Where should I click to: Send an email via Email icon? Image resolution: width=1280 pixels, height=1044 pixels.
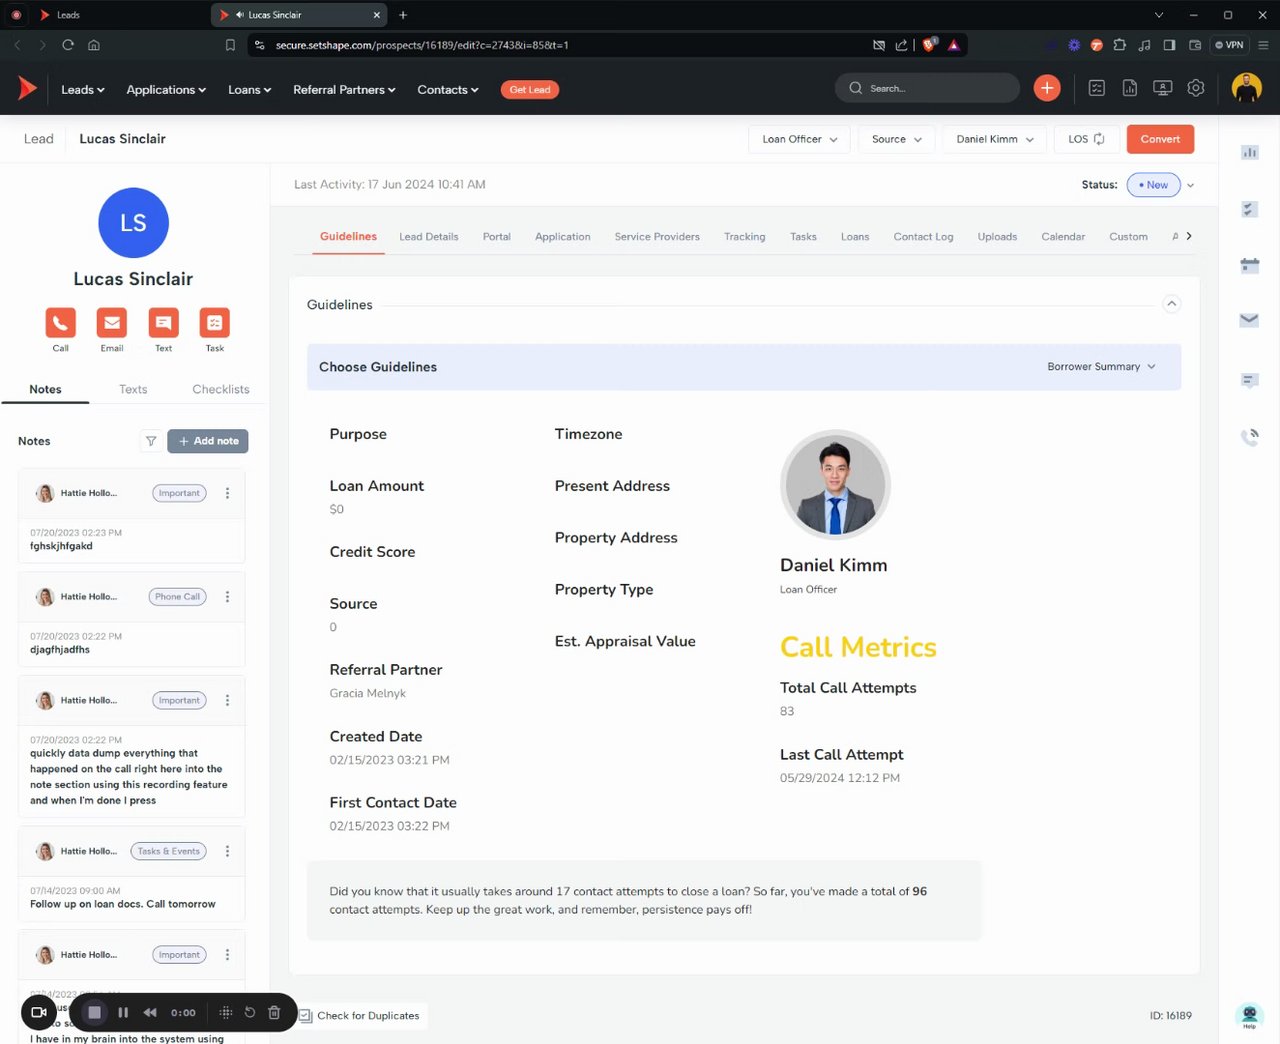click(x=112, y=323)
